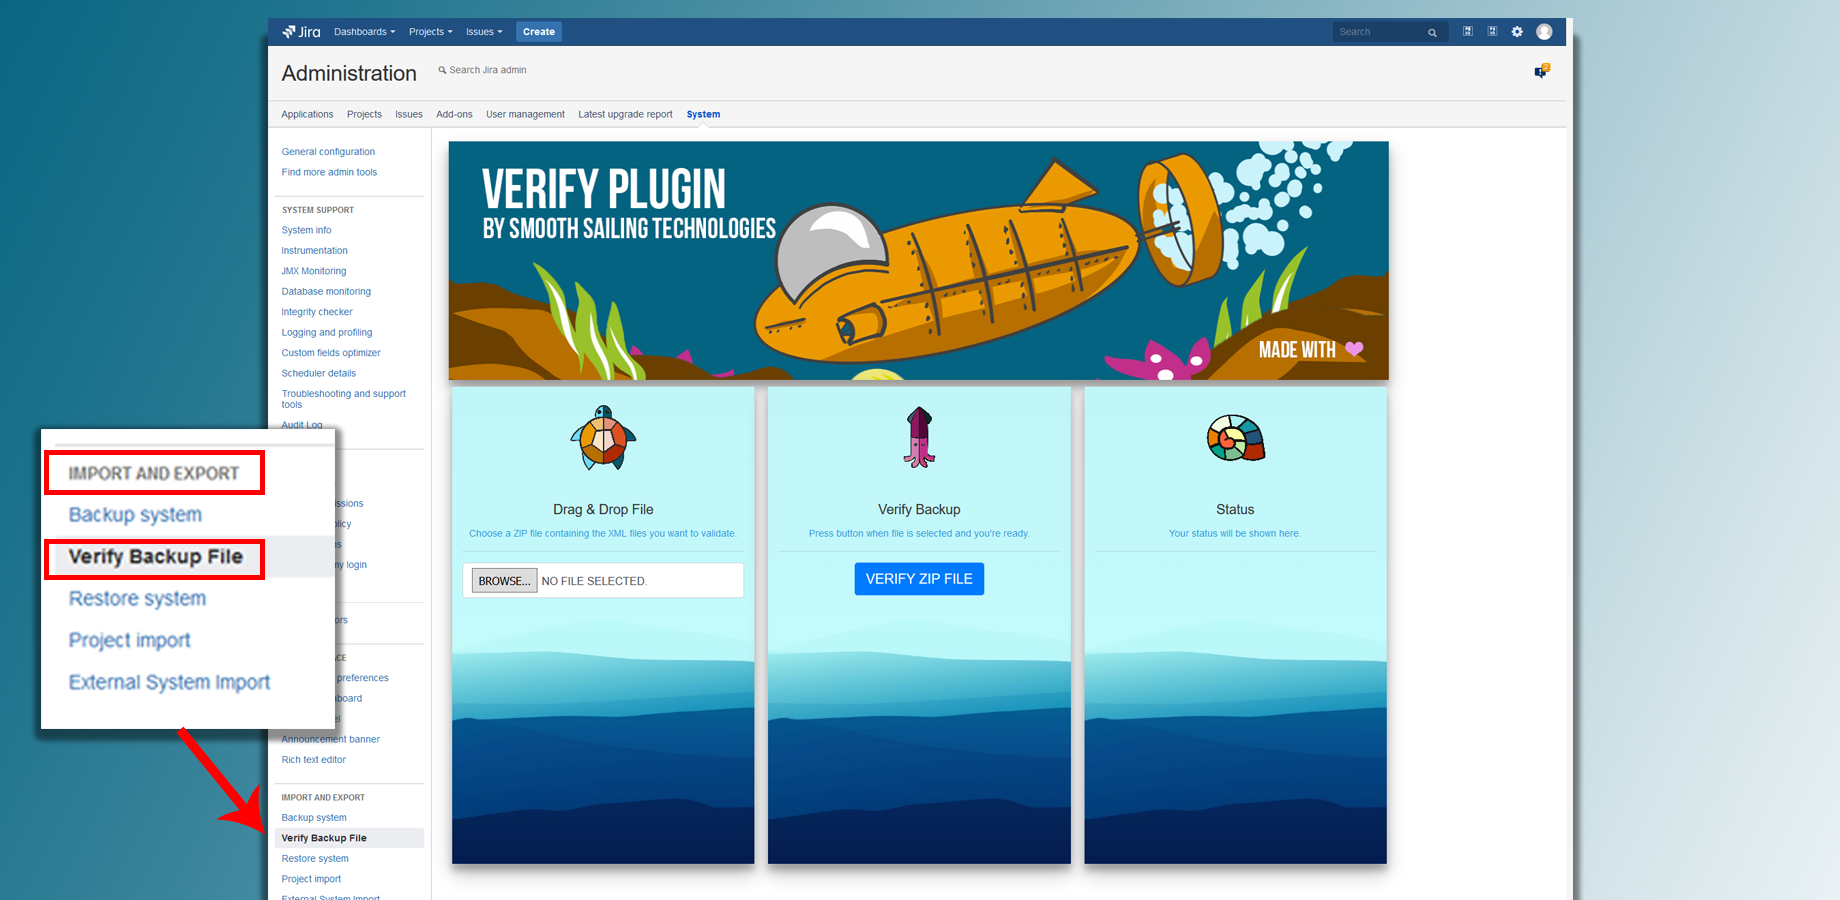Open General configuration in the sidebar

(x=328, y=152)
